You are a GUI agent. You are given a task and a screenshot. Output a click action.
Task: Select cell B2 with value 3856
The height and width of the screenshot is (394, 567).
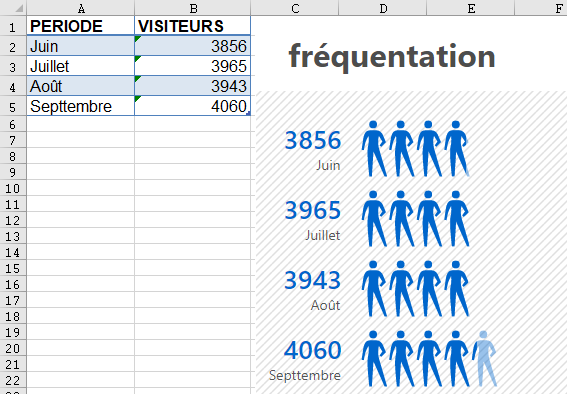[192, 46]
